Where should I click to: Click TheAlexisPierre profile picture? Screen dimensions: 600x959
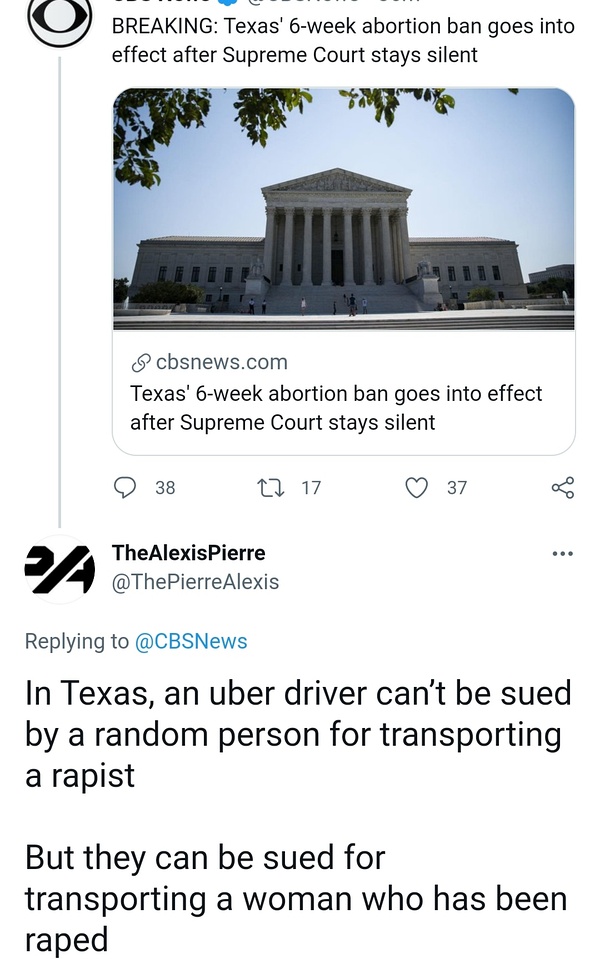tap(59, 569)
